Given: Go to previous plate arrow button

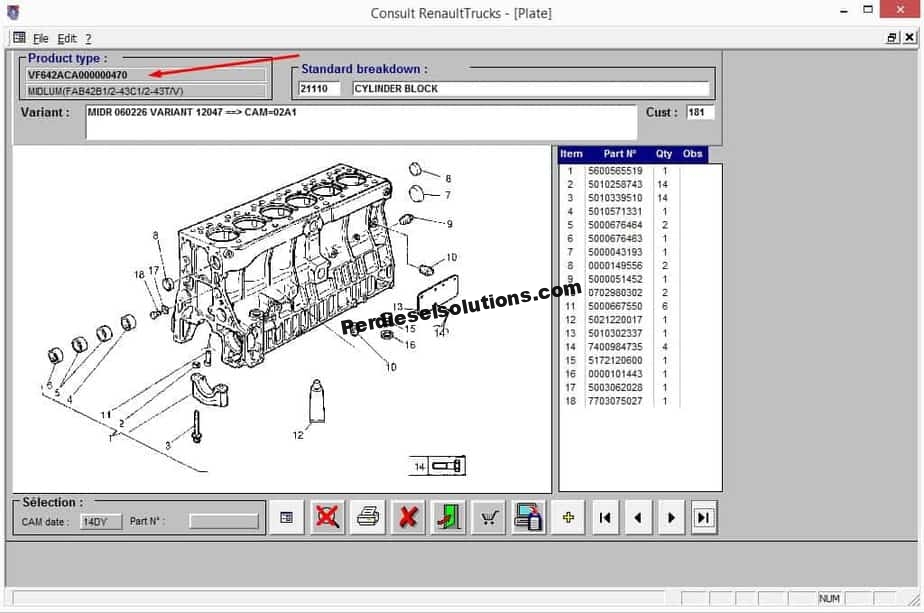Looking at the screenshot, I should [x=638, y=518].
